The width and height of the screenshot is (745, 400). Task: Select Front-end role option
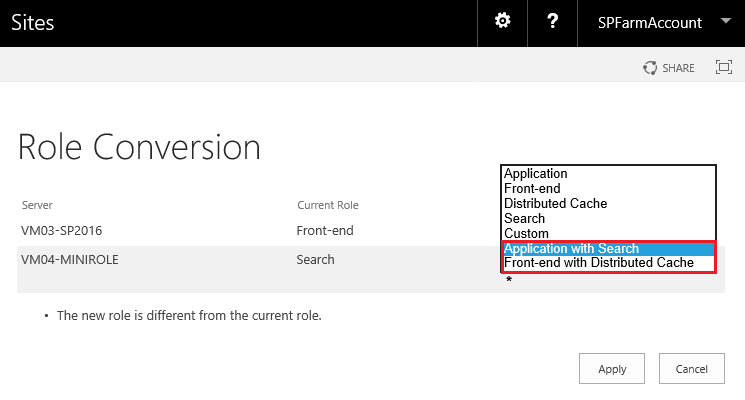[x=532, y=188]
